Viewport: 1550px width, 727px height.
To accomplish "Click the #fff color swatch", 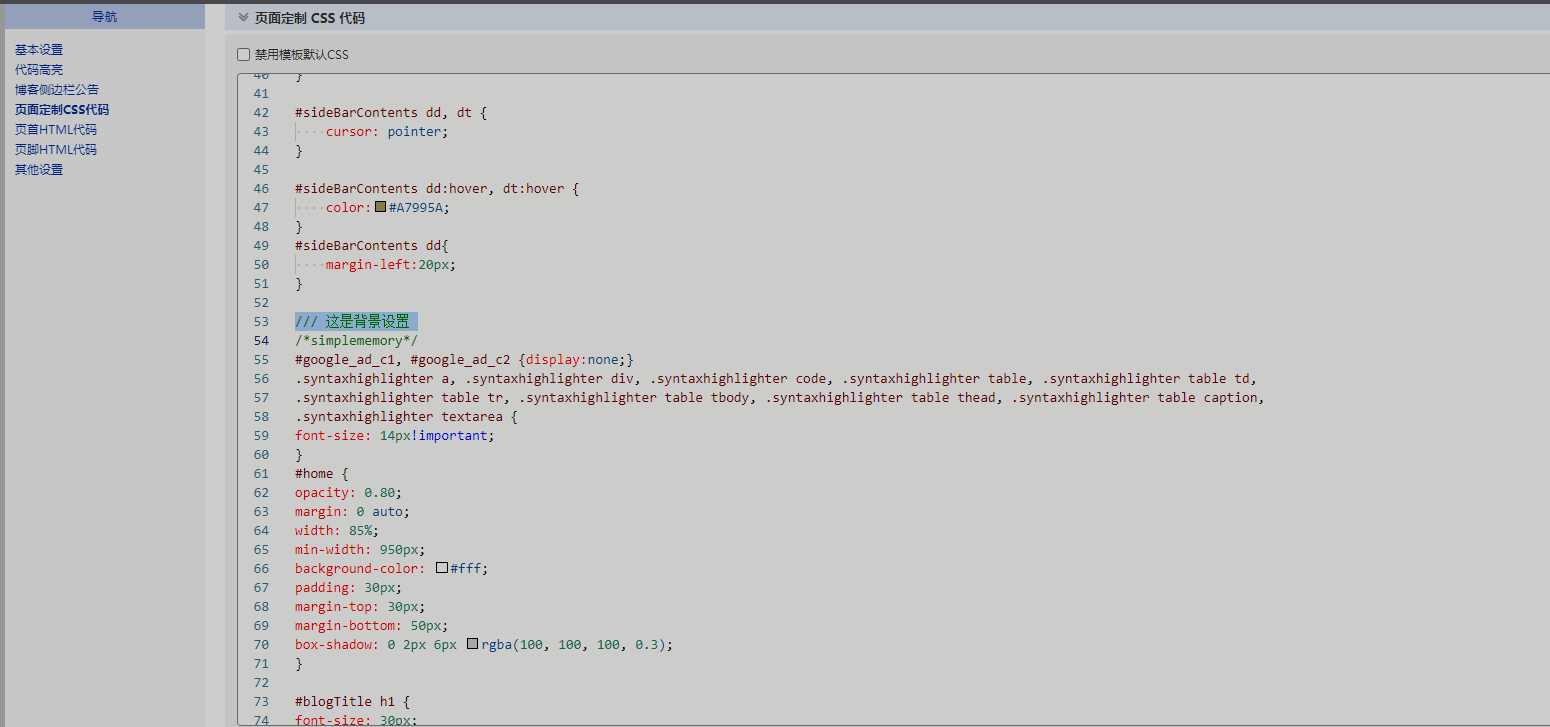I will point(442,568).
